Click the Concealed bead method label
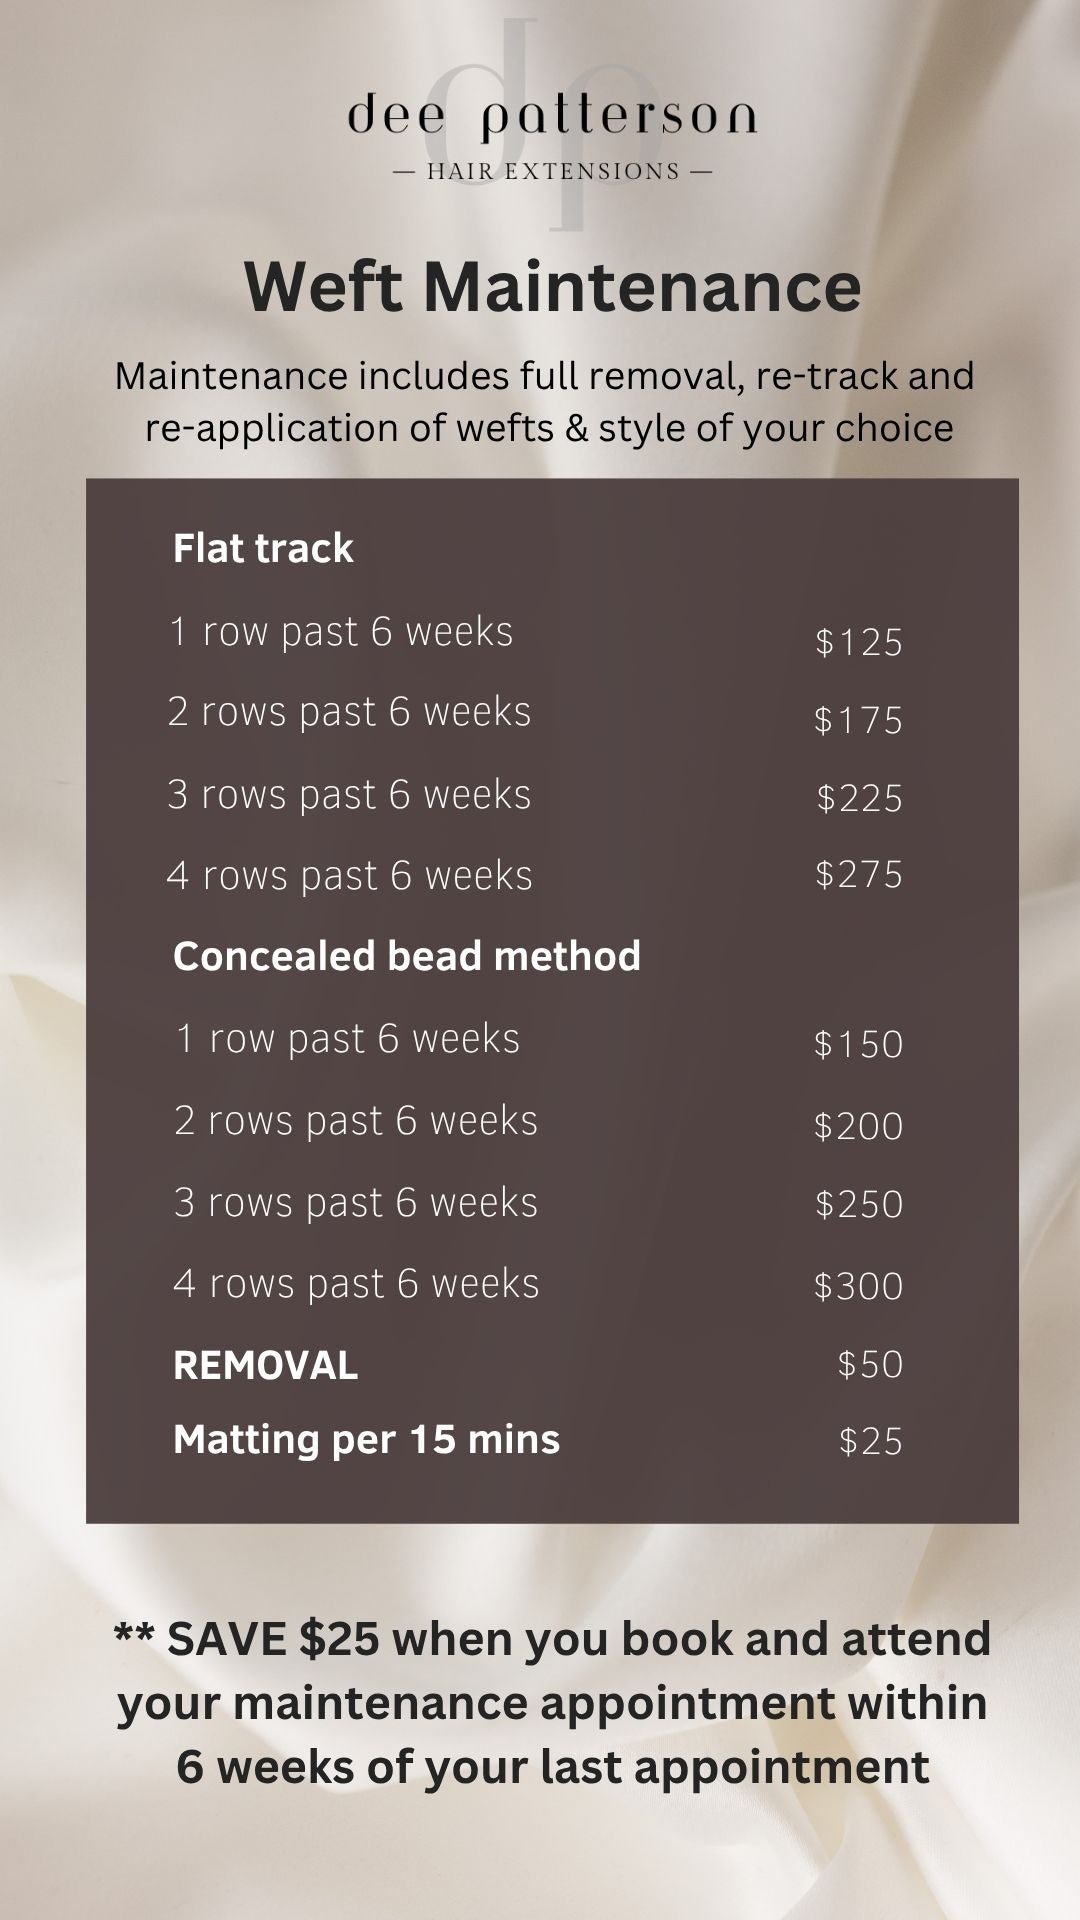The image size is (1080, 1920). pos(407,957)
